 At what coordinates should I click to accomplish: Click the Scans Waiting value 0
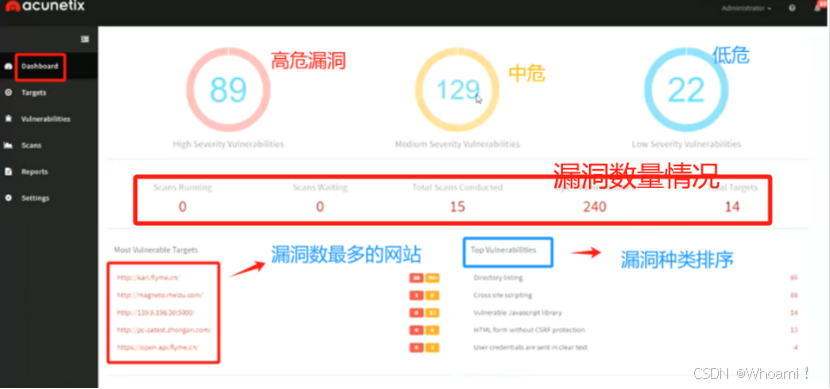click(320, 206)
